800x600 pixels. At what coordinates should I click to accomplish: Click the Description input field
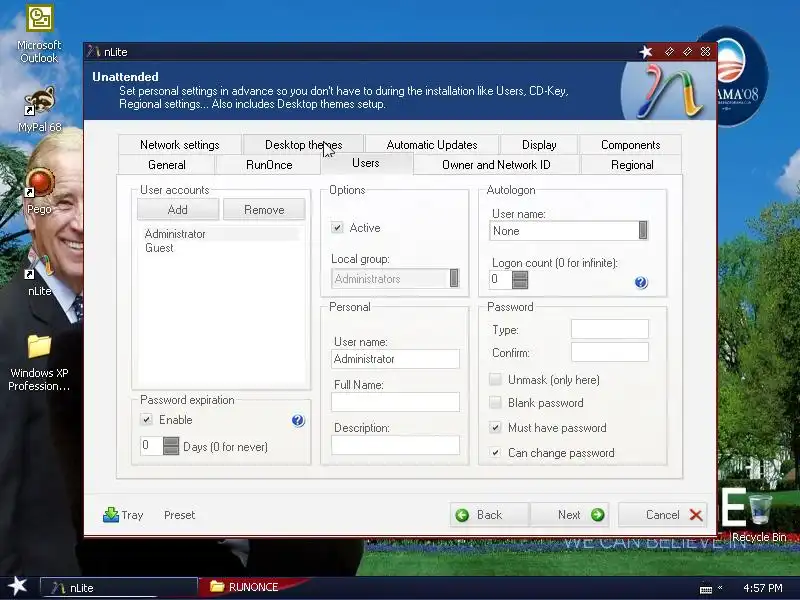click(395, 445)
